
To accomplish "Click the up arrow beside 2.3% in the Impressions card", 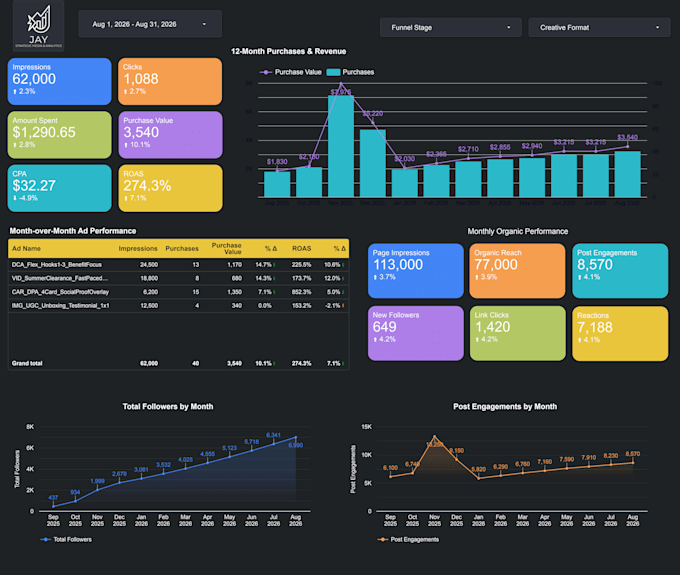I will coord(15,91).
